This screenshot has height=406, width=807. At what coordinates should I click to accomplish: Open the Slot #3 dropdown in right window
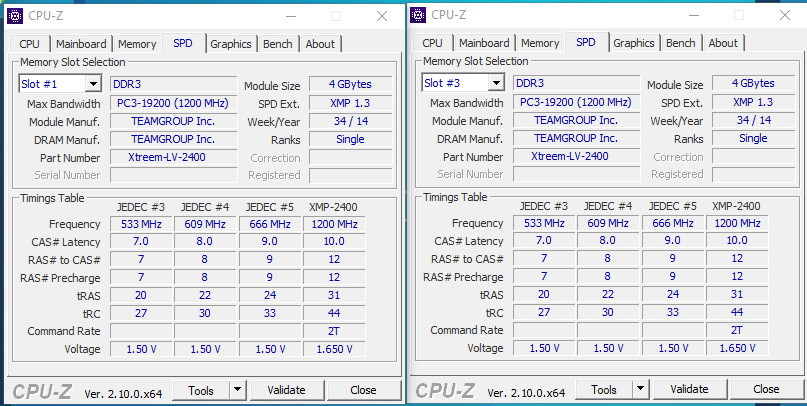tap(497, 83)
